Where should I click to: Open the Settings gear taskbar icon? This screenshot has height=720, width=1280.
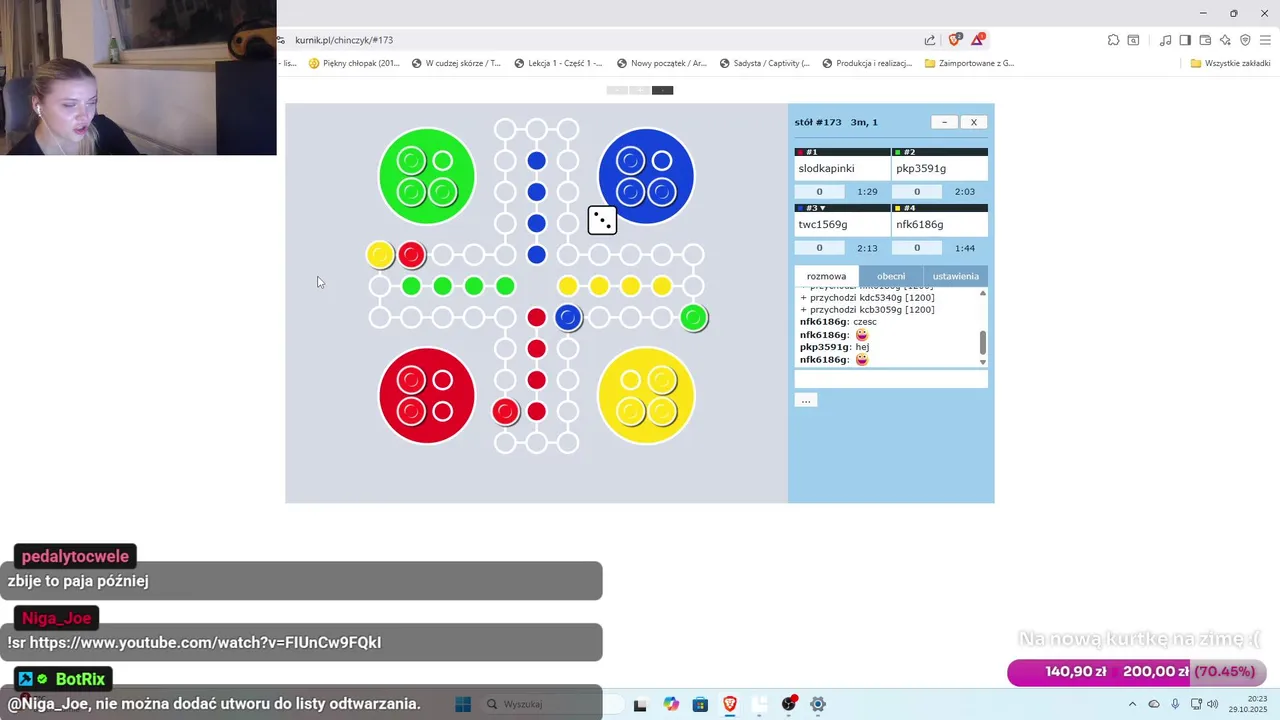818,704
